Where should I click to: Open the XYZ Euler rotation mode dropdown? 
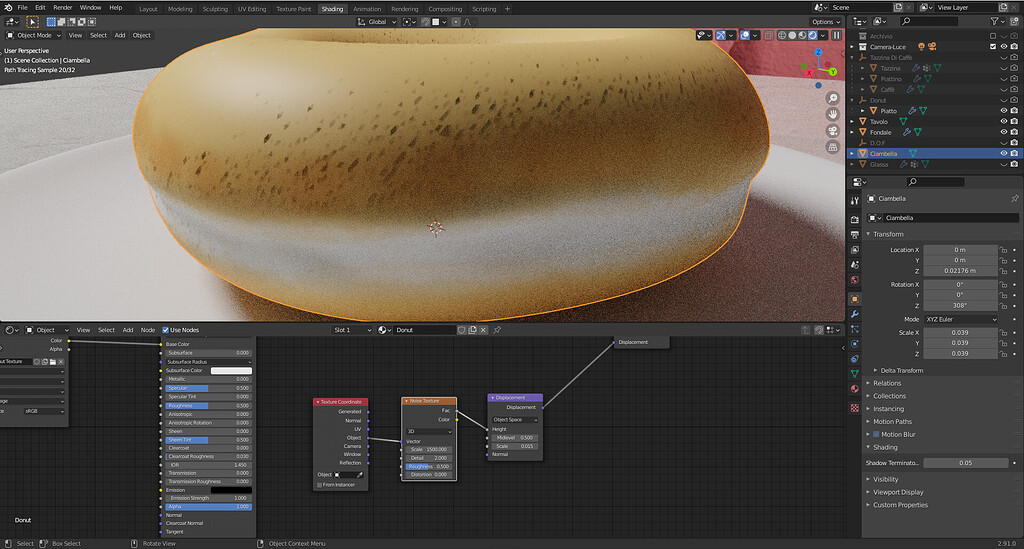[961, 320]
